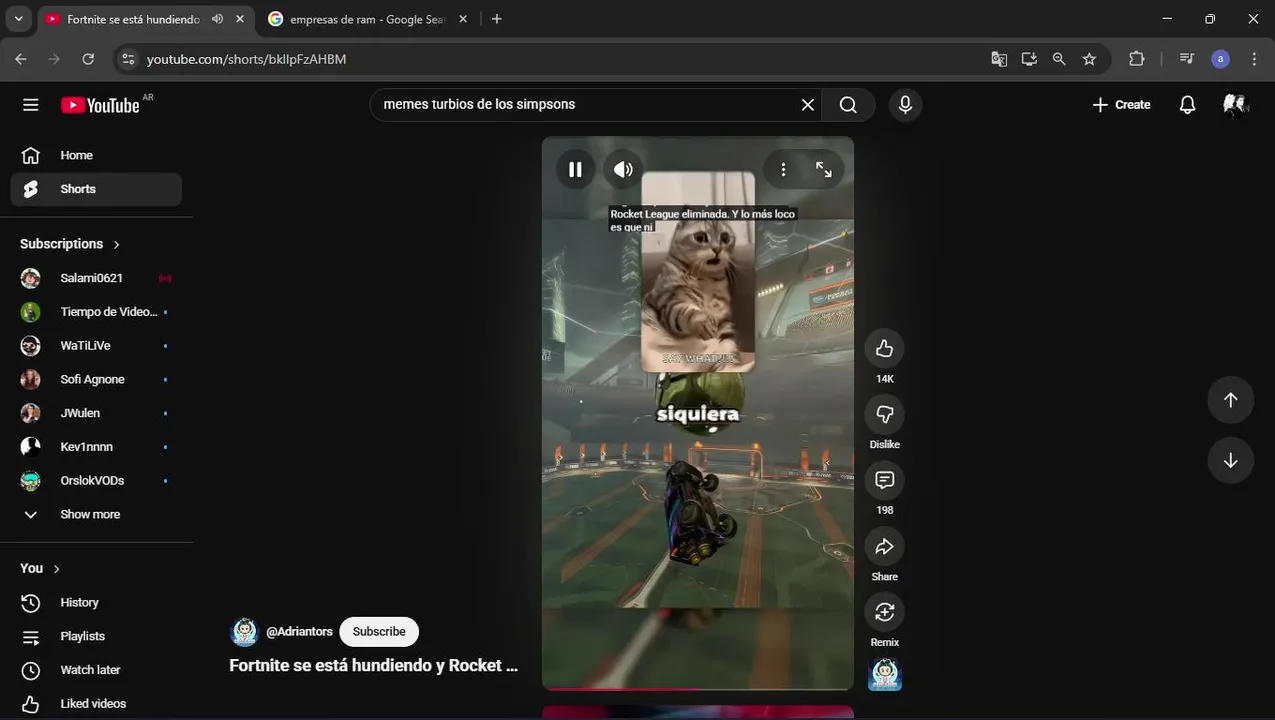
Task: Like this Short with thumbs up
Action: coord(884,348)
